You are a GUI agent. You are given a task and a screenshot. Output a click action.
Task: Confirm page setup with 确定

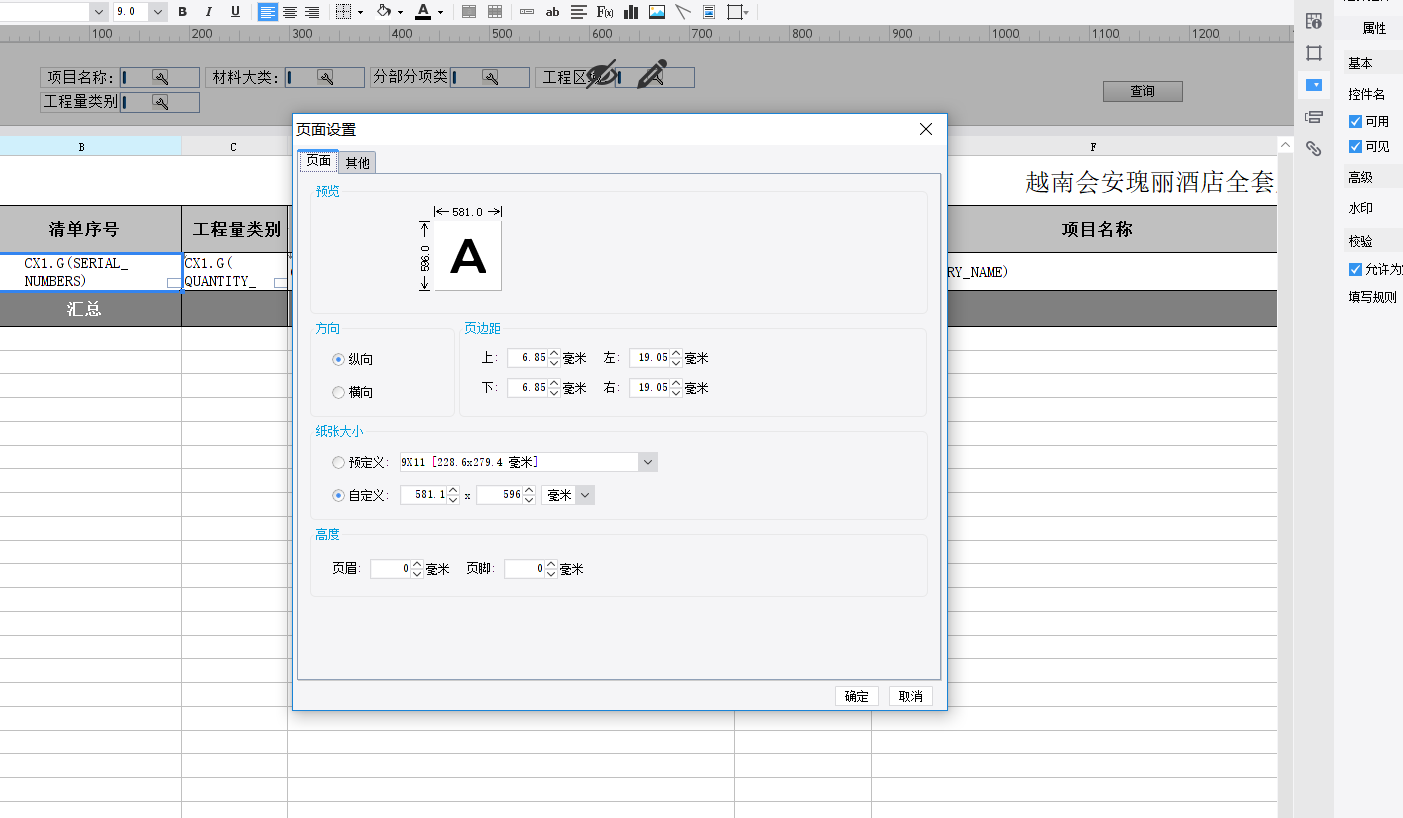click(857, 696)
